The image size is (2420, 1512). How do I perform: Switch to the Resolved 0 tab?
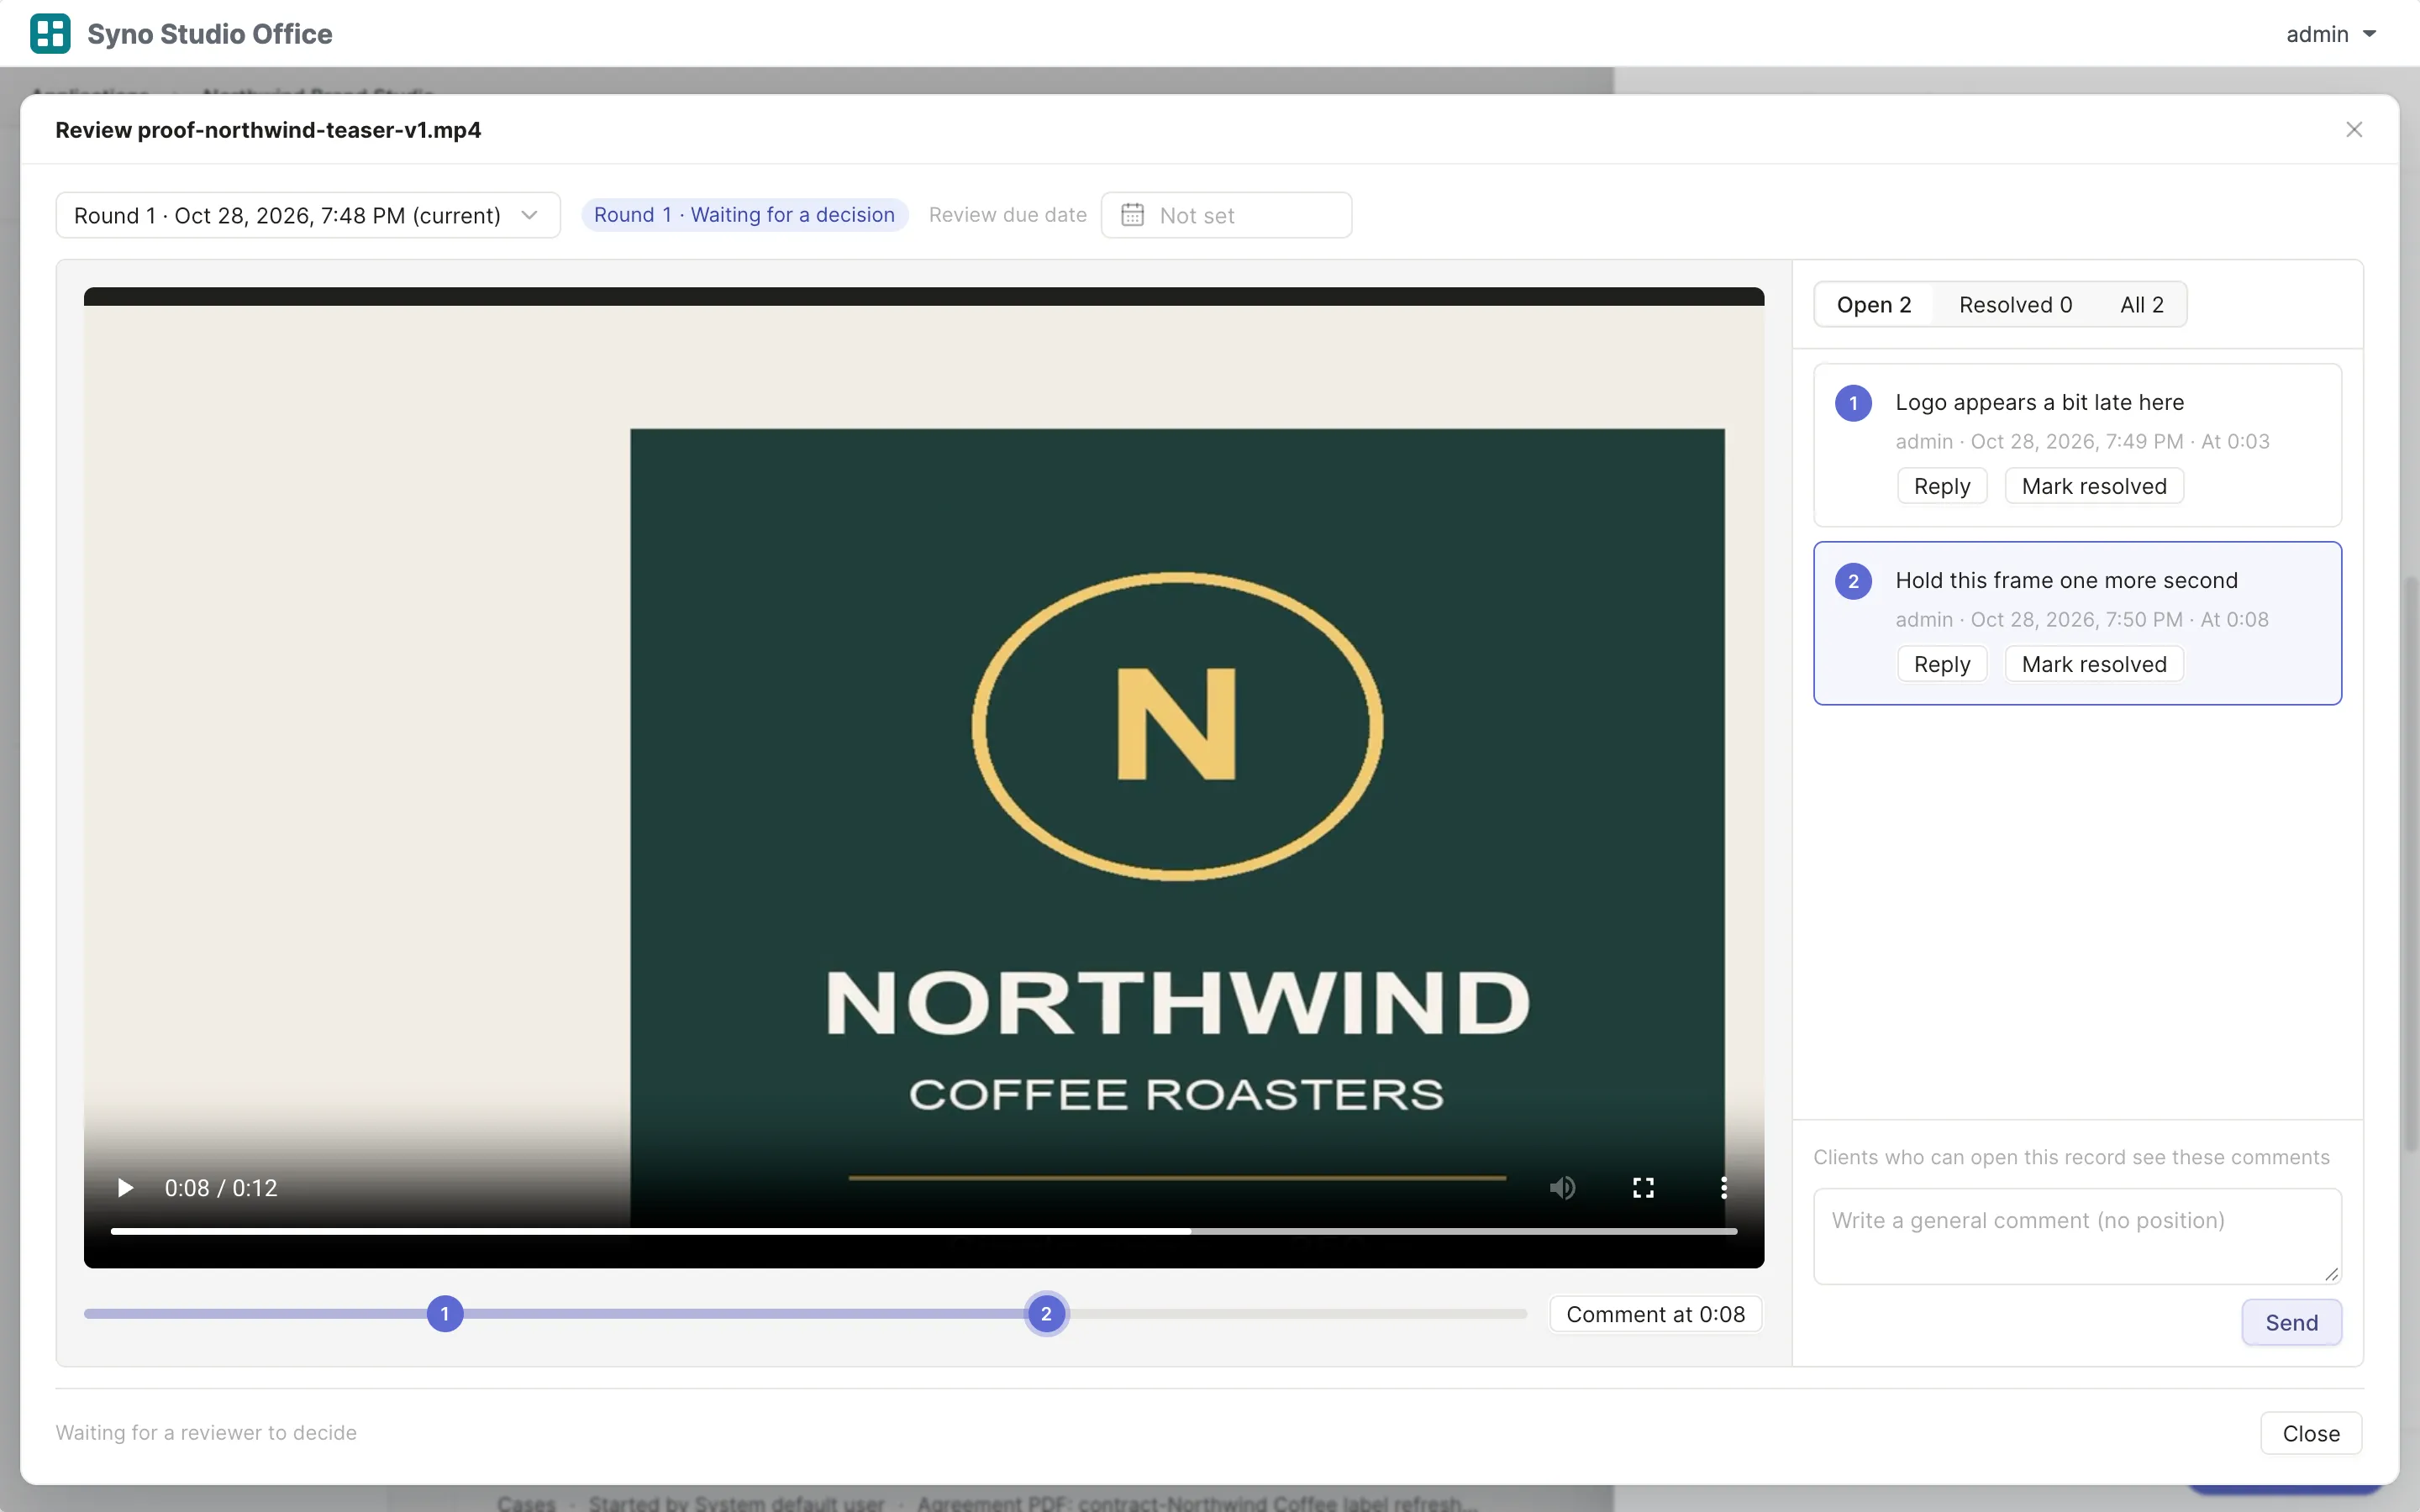[x=2015, y=305]
